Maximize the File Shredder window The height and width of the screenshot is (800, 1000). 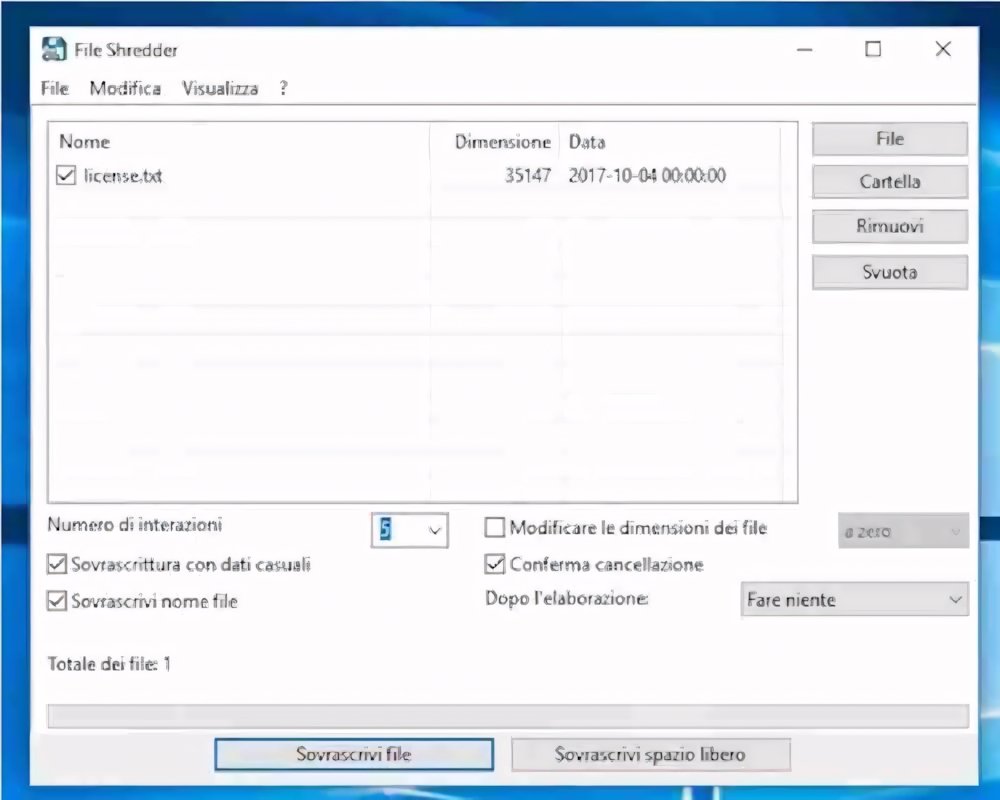(873, 49)
